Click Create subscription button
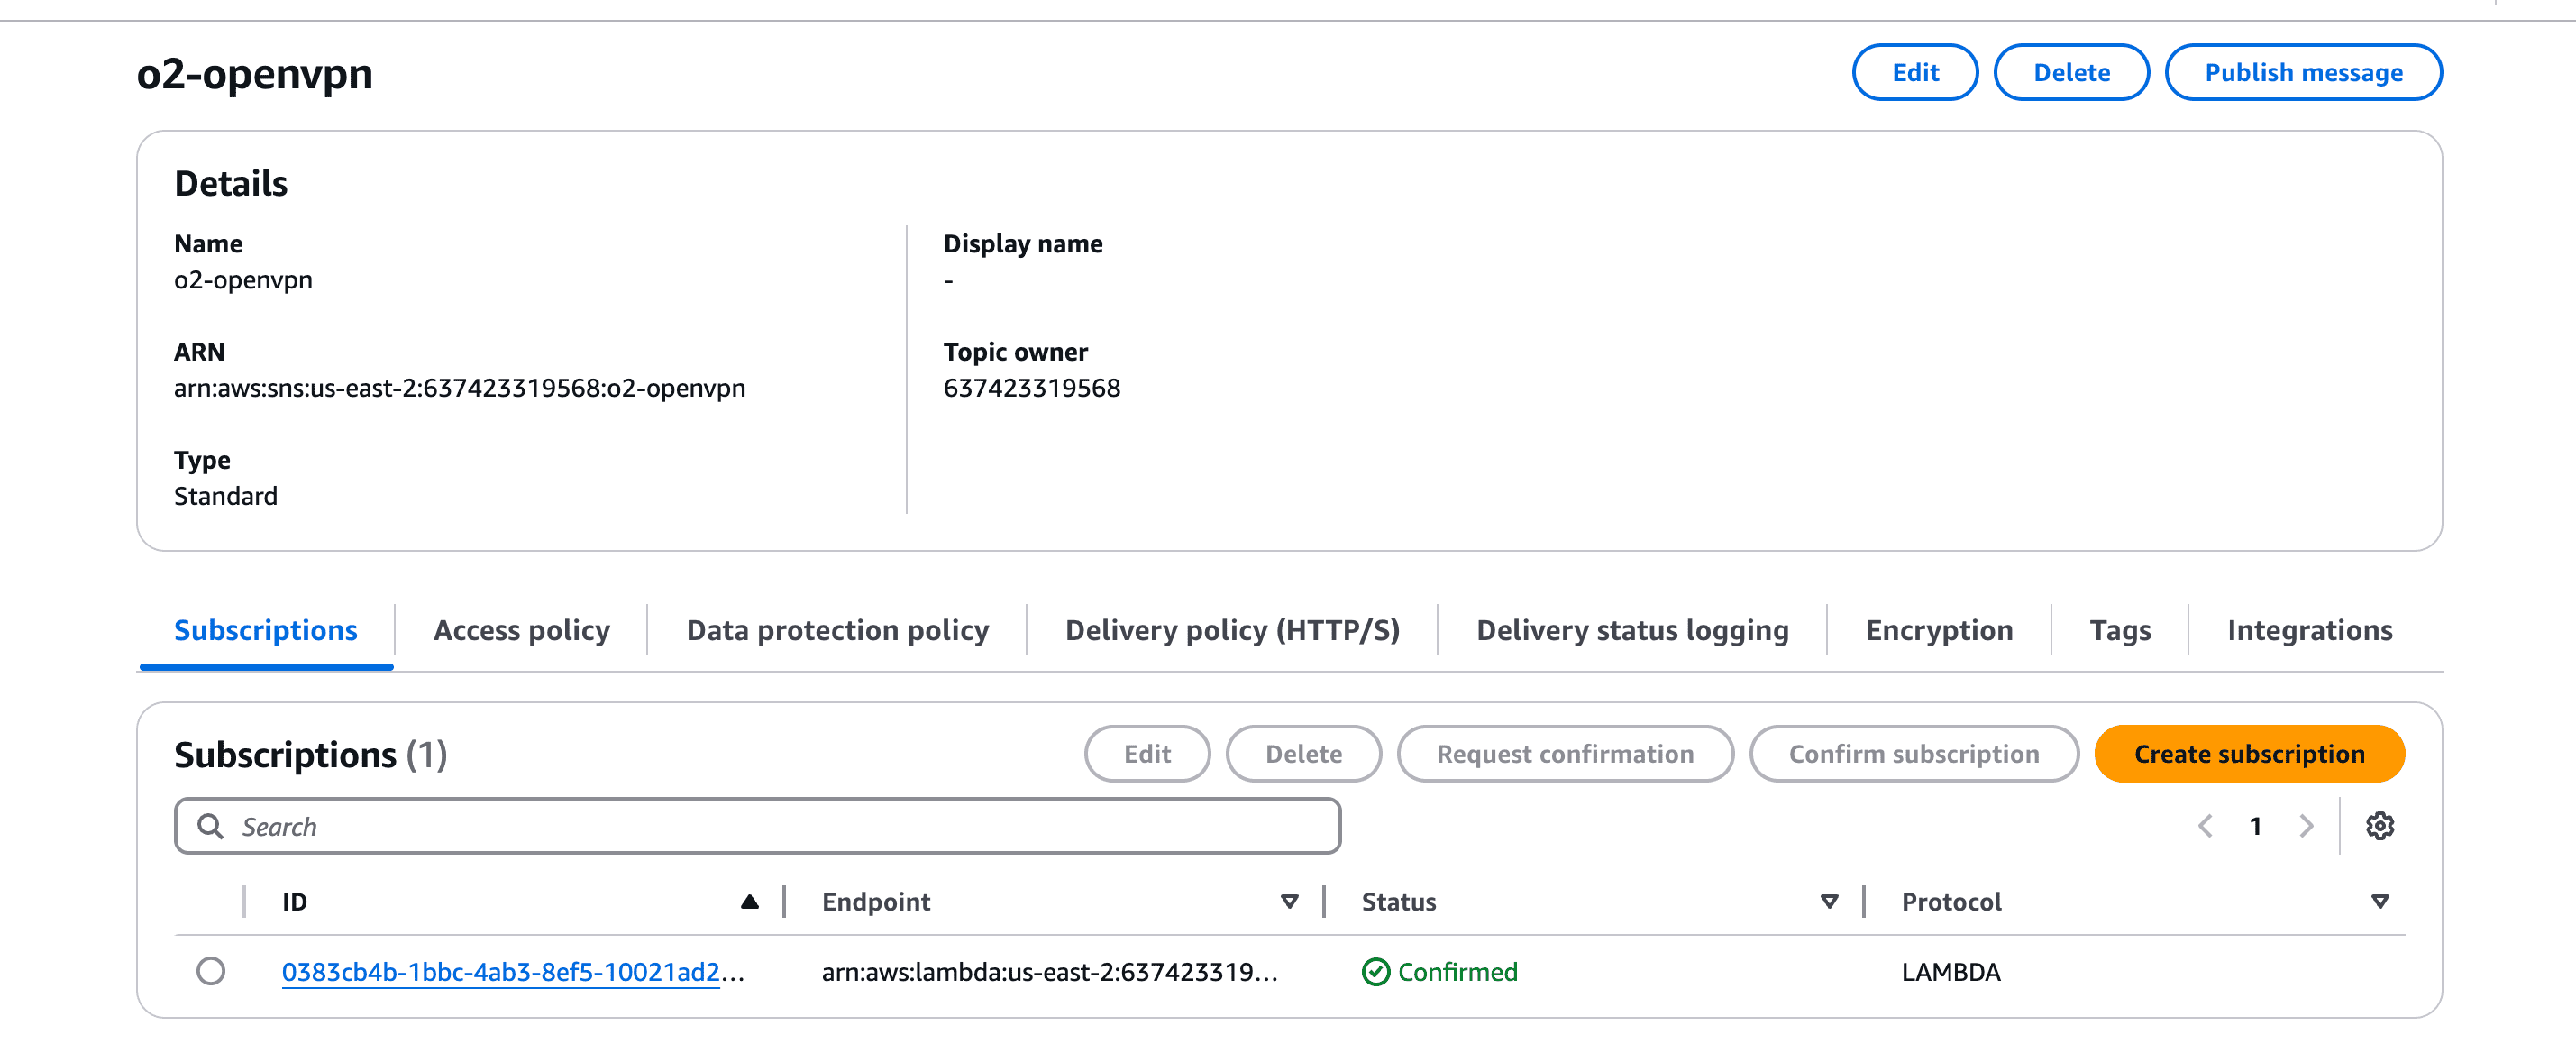This screenshot has height=1053, width=2576. (2248, 754)
